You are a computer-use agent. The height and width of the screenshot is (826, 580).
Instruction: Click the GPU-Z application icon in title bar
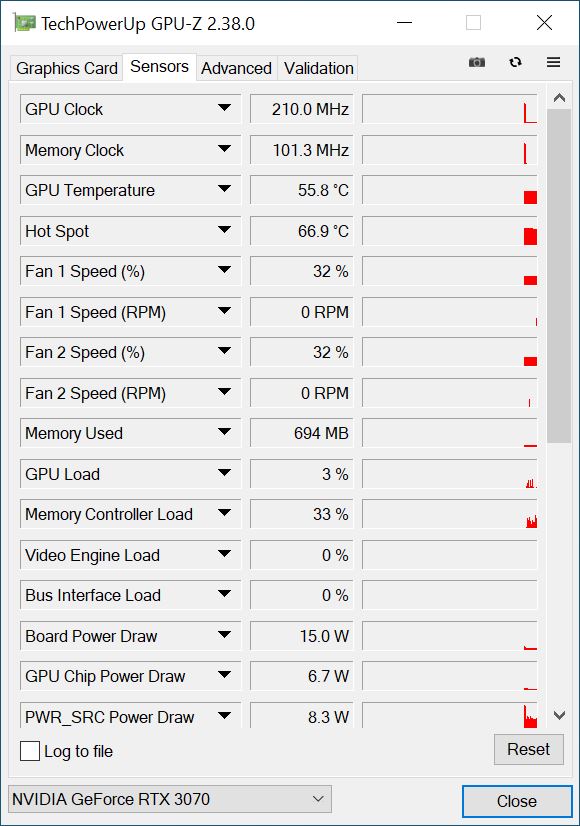(24, 23)
